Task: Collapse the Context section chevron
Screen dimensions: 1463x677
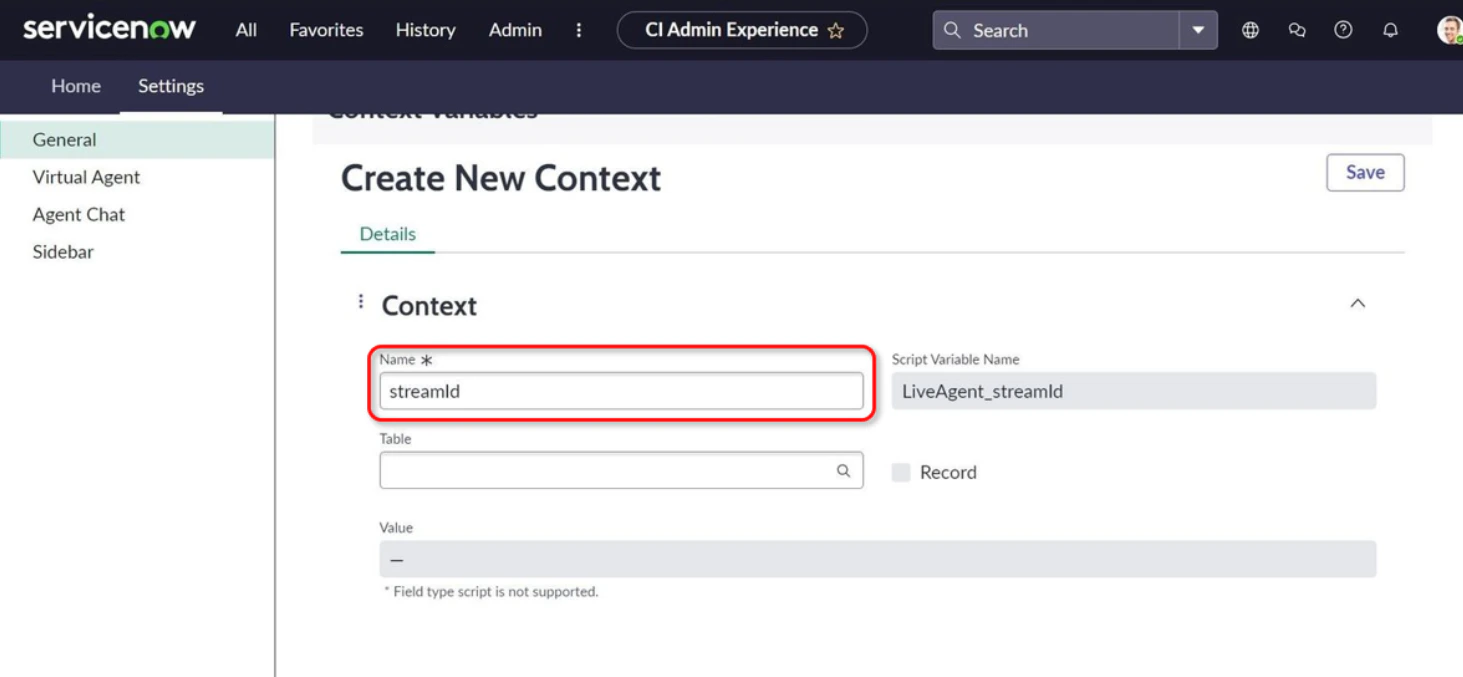Action: pyautogui.click(x=1357, y=302)
